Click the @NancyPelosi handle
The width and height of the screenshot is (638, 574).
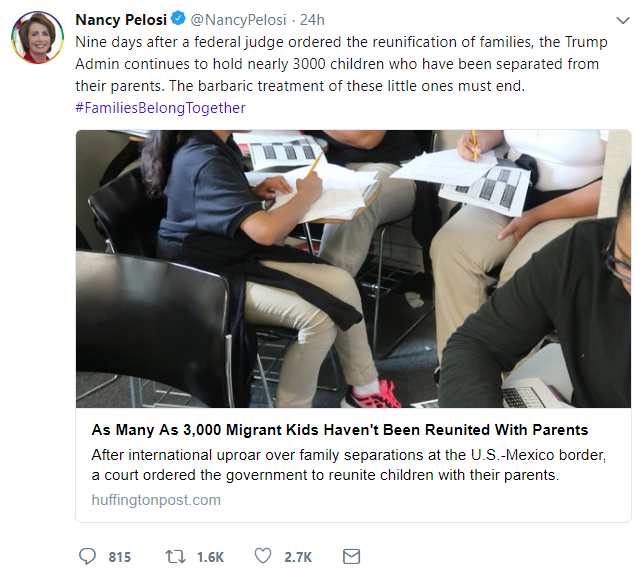point(238,20)
